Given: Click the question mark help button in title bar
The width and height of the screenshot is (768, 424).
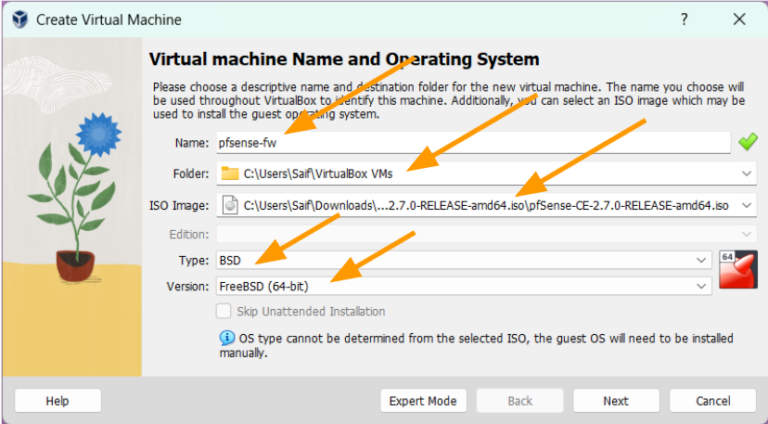Looking at the screenshot, I should 684,19.
